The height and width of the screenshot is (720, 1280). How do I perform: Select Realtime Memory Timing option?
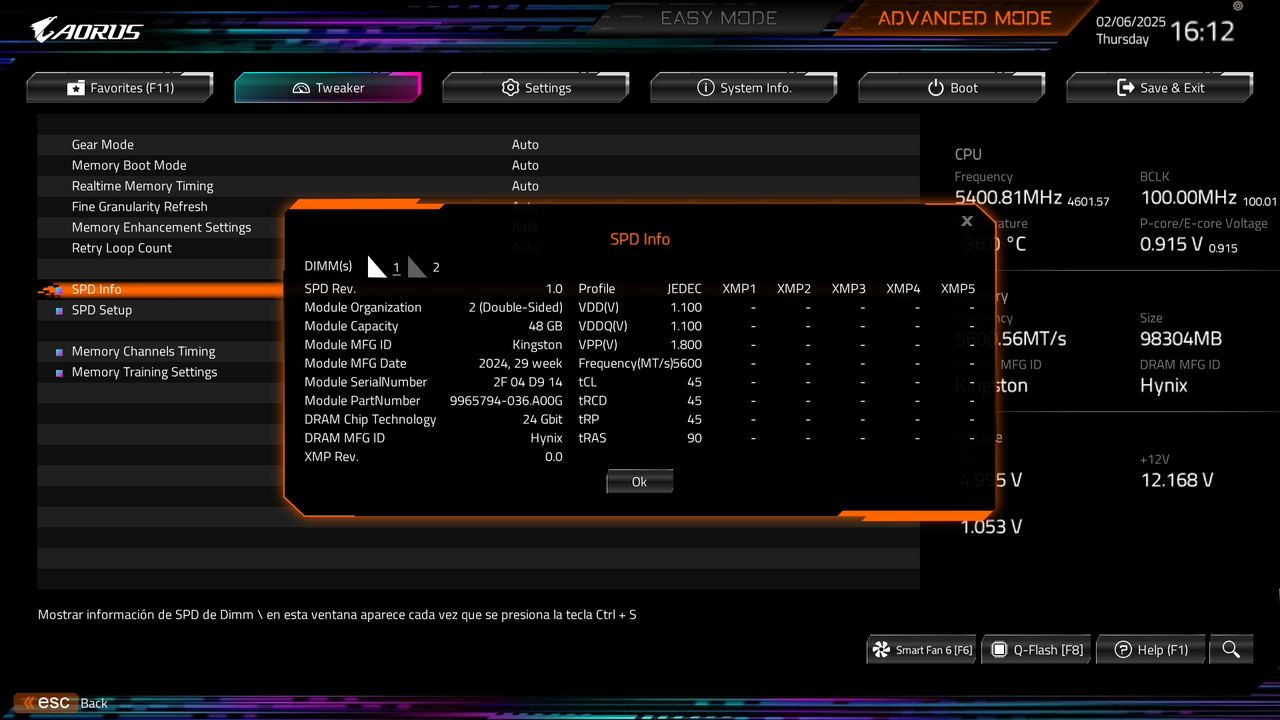pos(142,186)
